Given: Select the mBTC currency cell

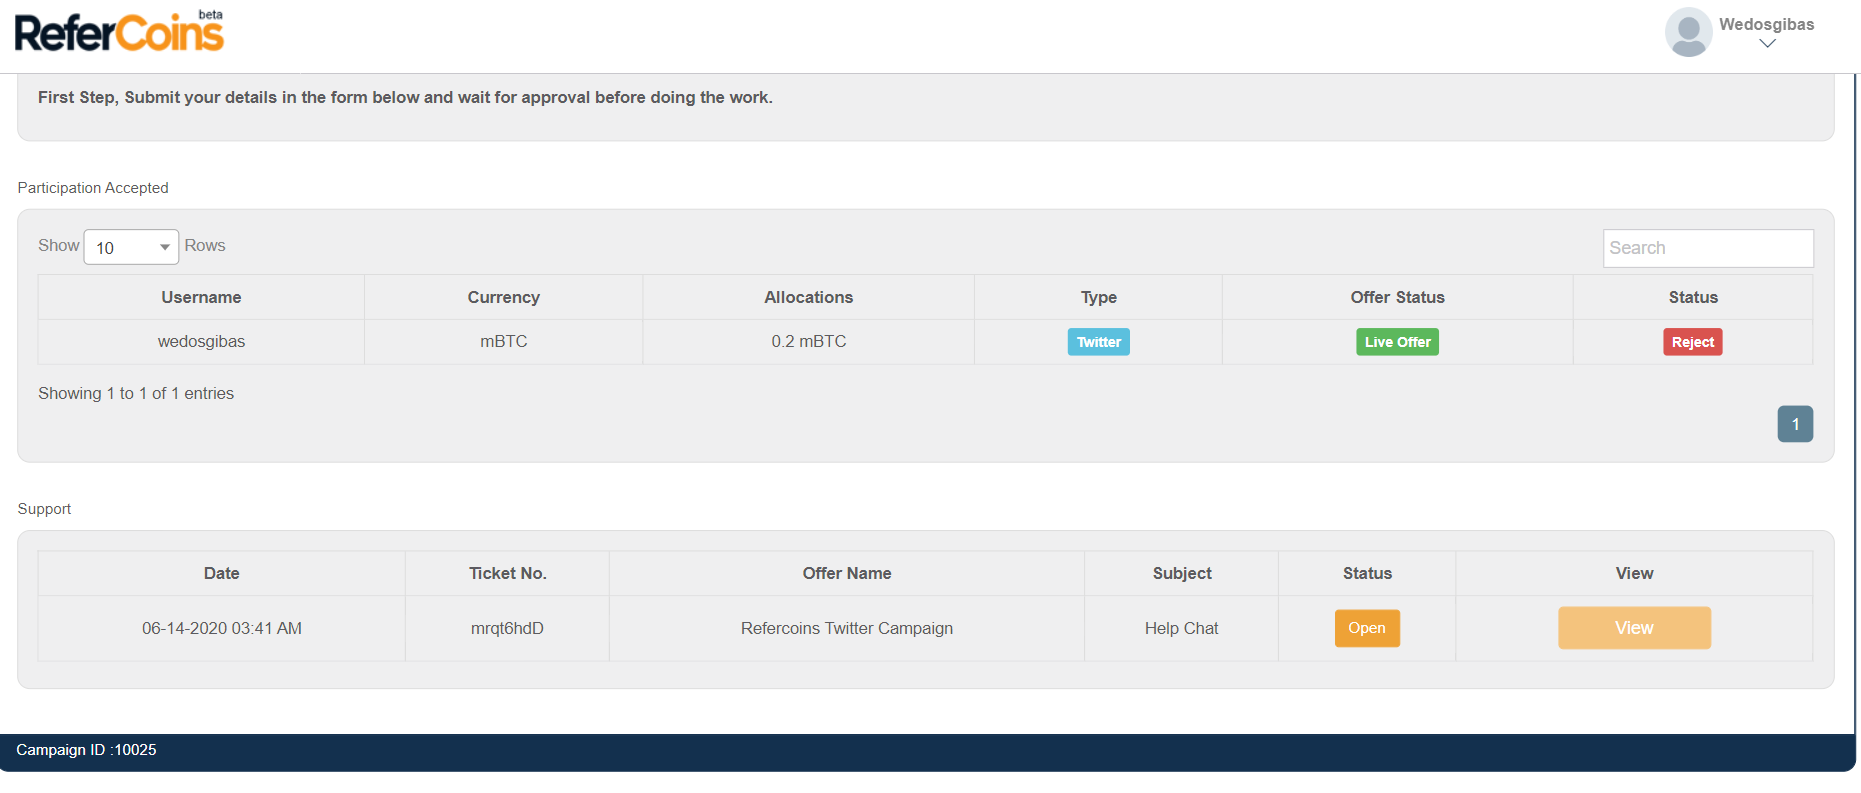Looking at the screenshot, I should tap(504, 342).
